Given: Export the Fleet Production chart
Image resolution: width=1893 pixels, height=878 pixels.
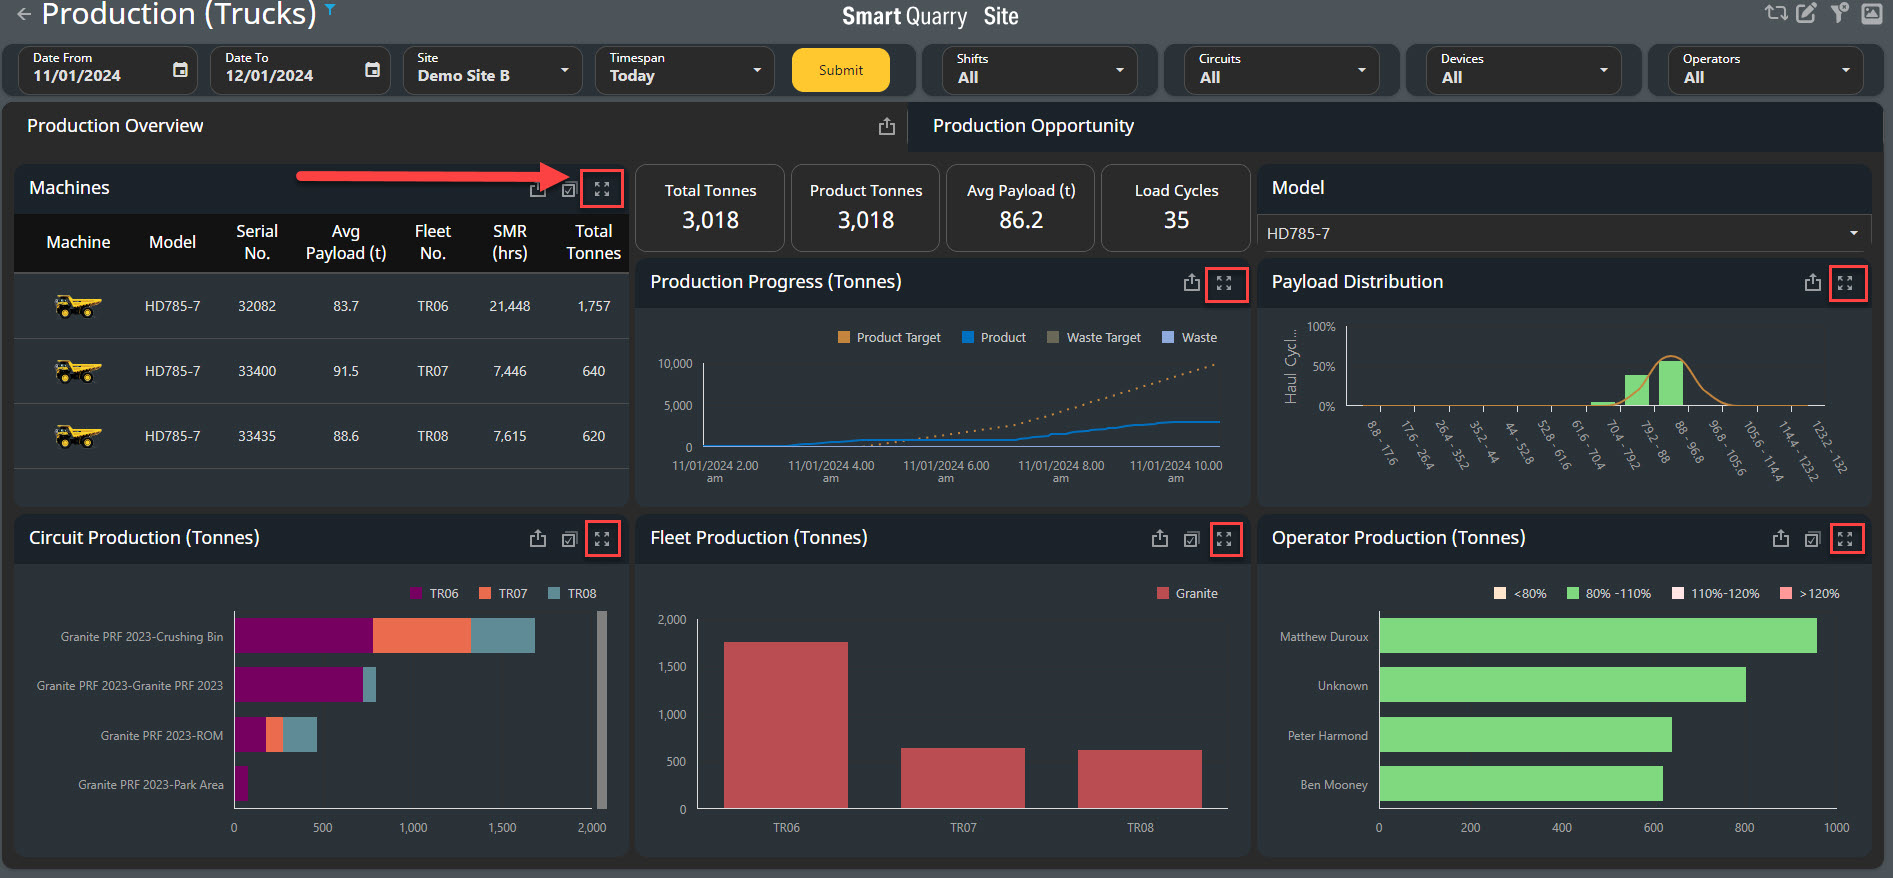Looking at the screenshot, I should 1160,539.
